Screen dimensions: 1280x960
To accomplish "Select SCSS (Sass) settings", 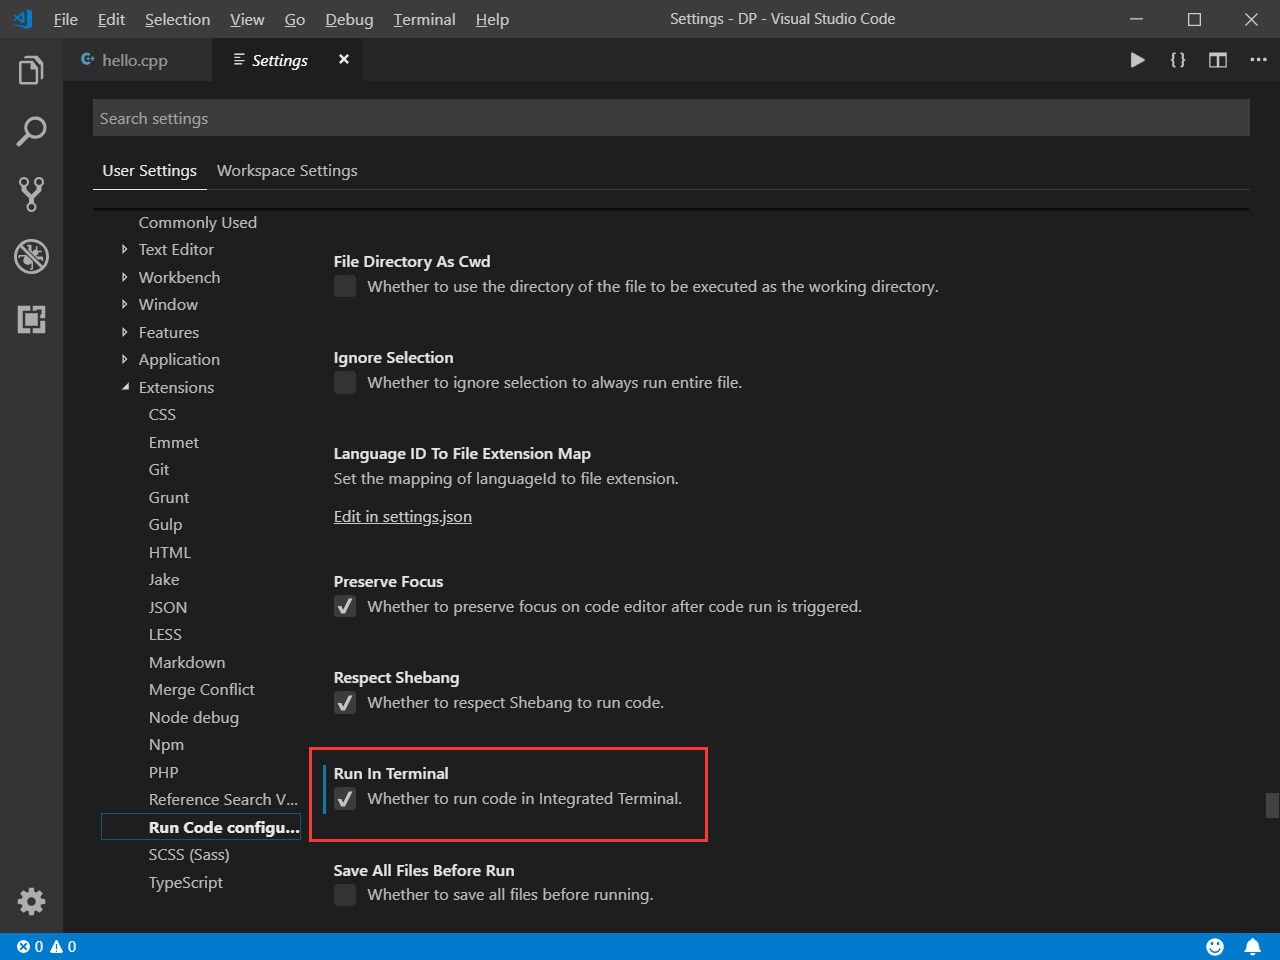I will 189,854.
